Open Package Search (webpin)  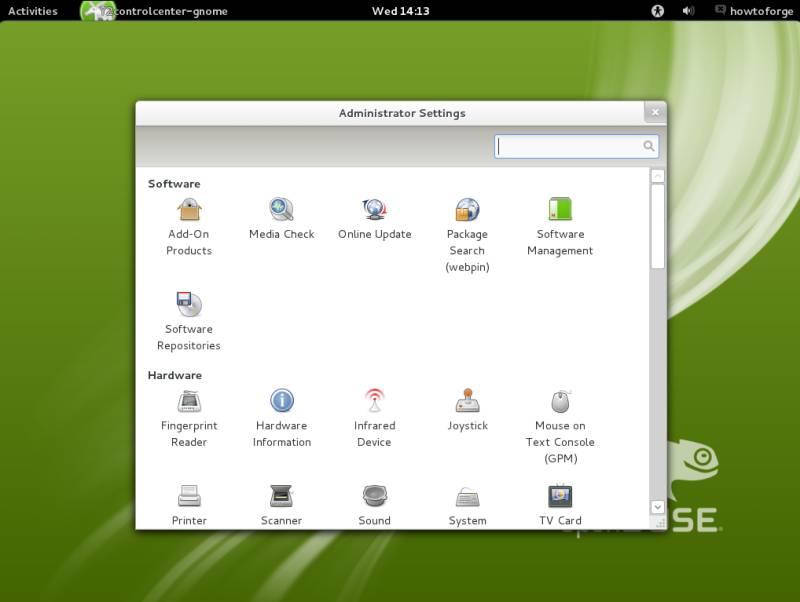click(x=467, y=235)
